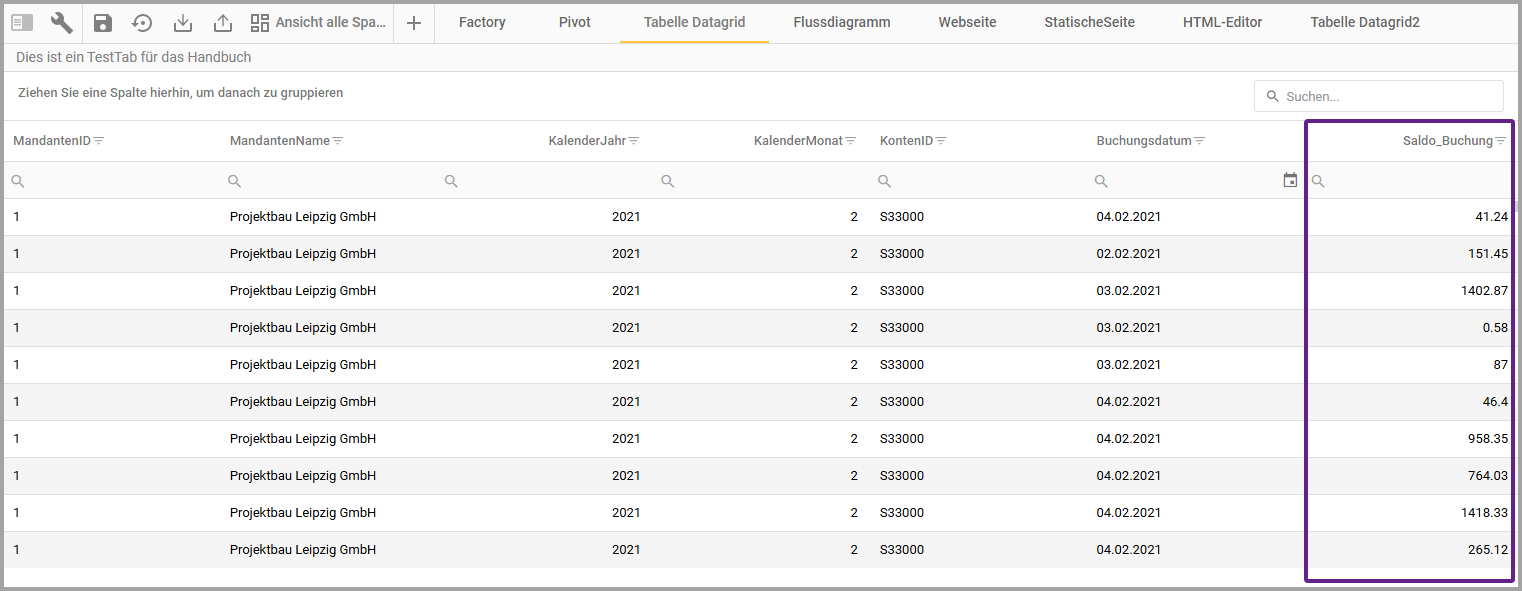
Task: Open the KontenID column header filter
Action: click(941, 141)
